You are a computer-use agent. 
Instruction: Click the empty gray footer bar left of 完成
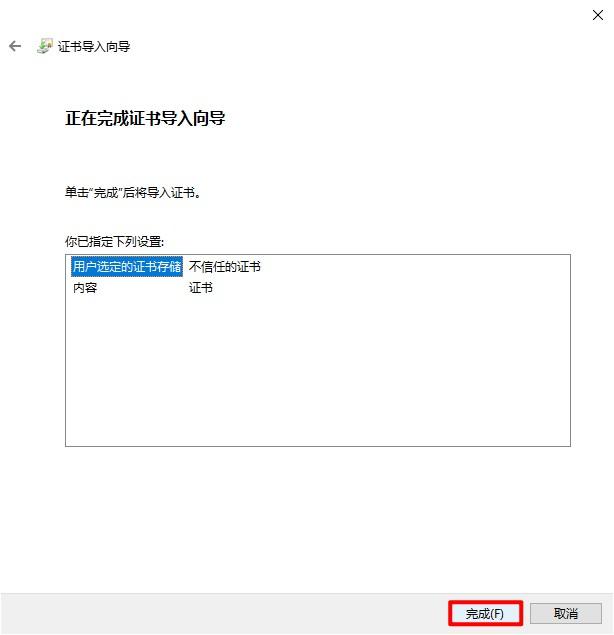[x=225, y=613]
